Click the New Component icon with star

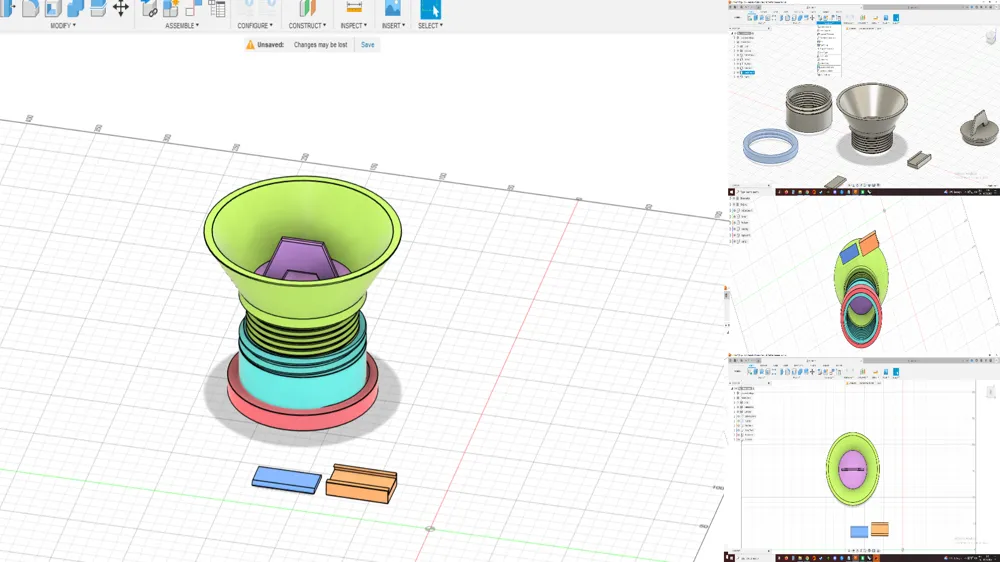pos(171,8)
